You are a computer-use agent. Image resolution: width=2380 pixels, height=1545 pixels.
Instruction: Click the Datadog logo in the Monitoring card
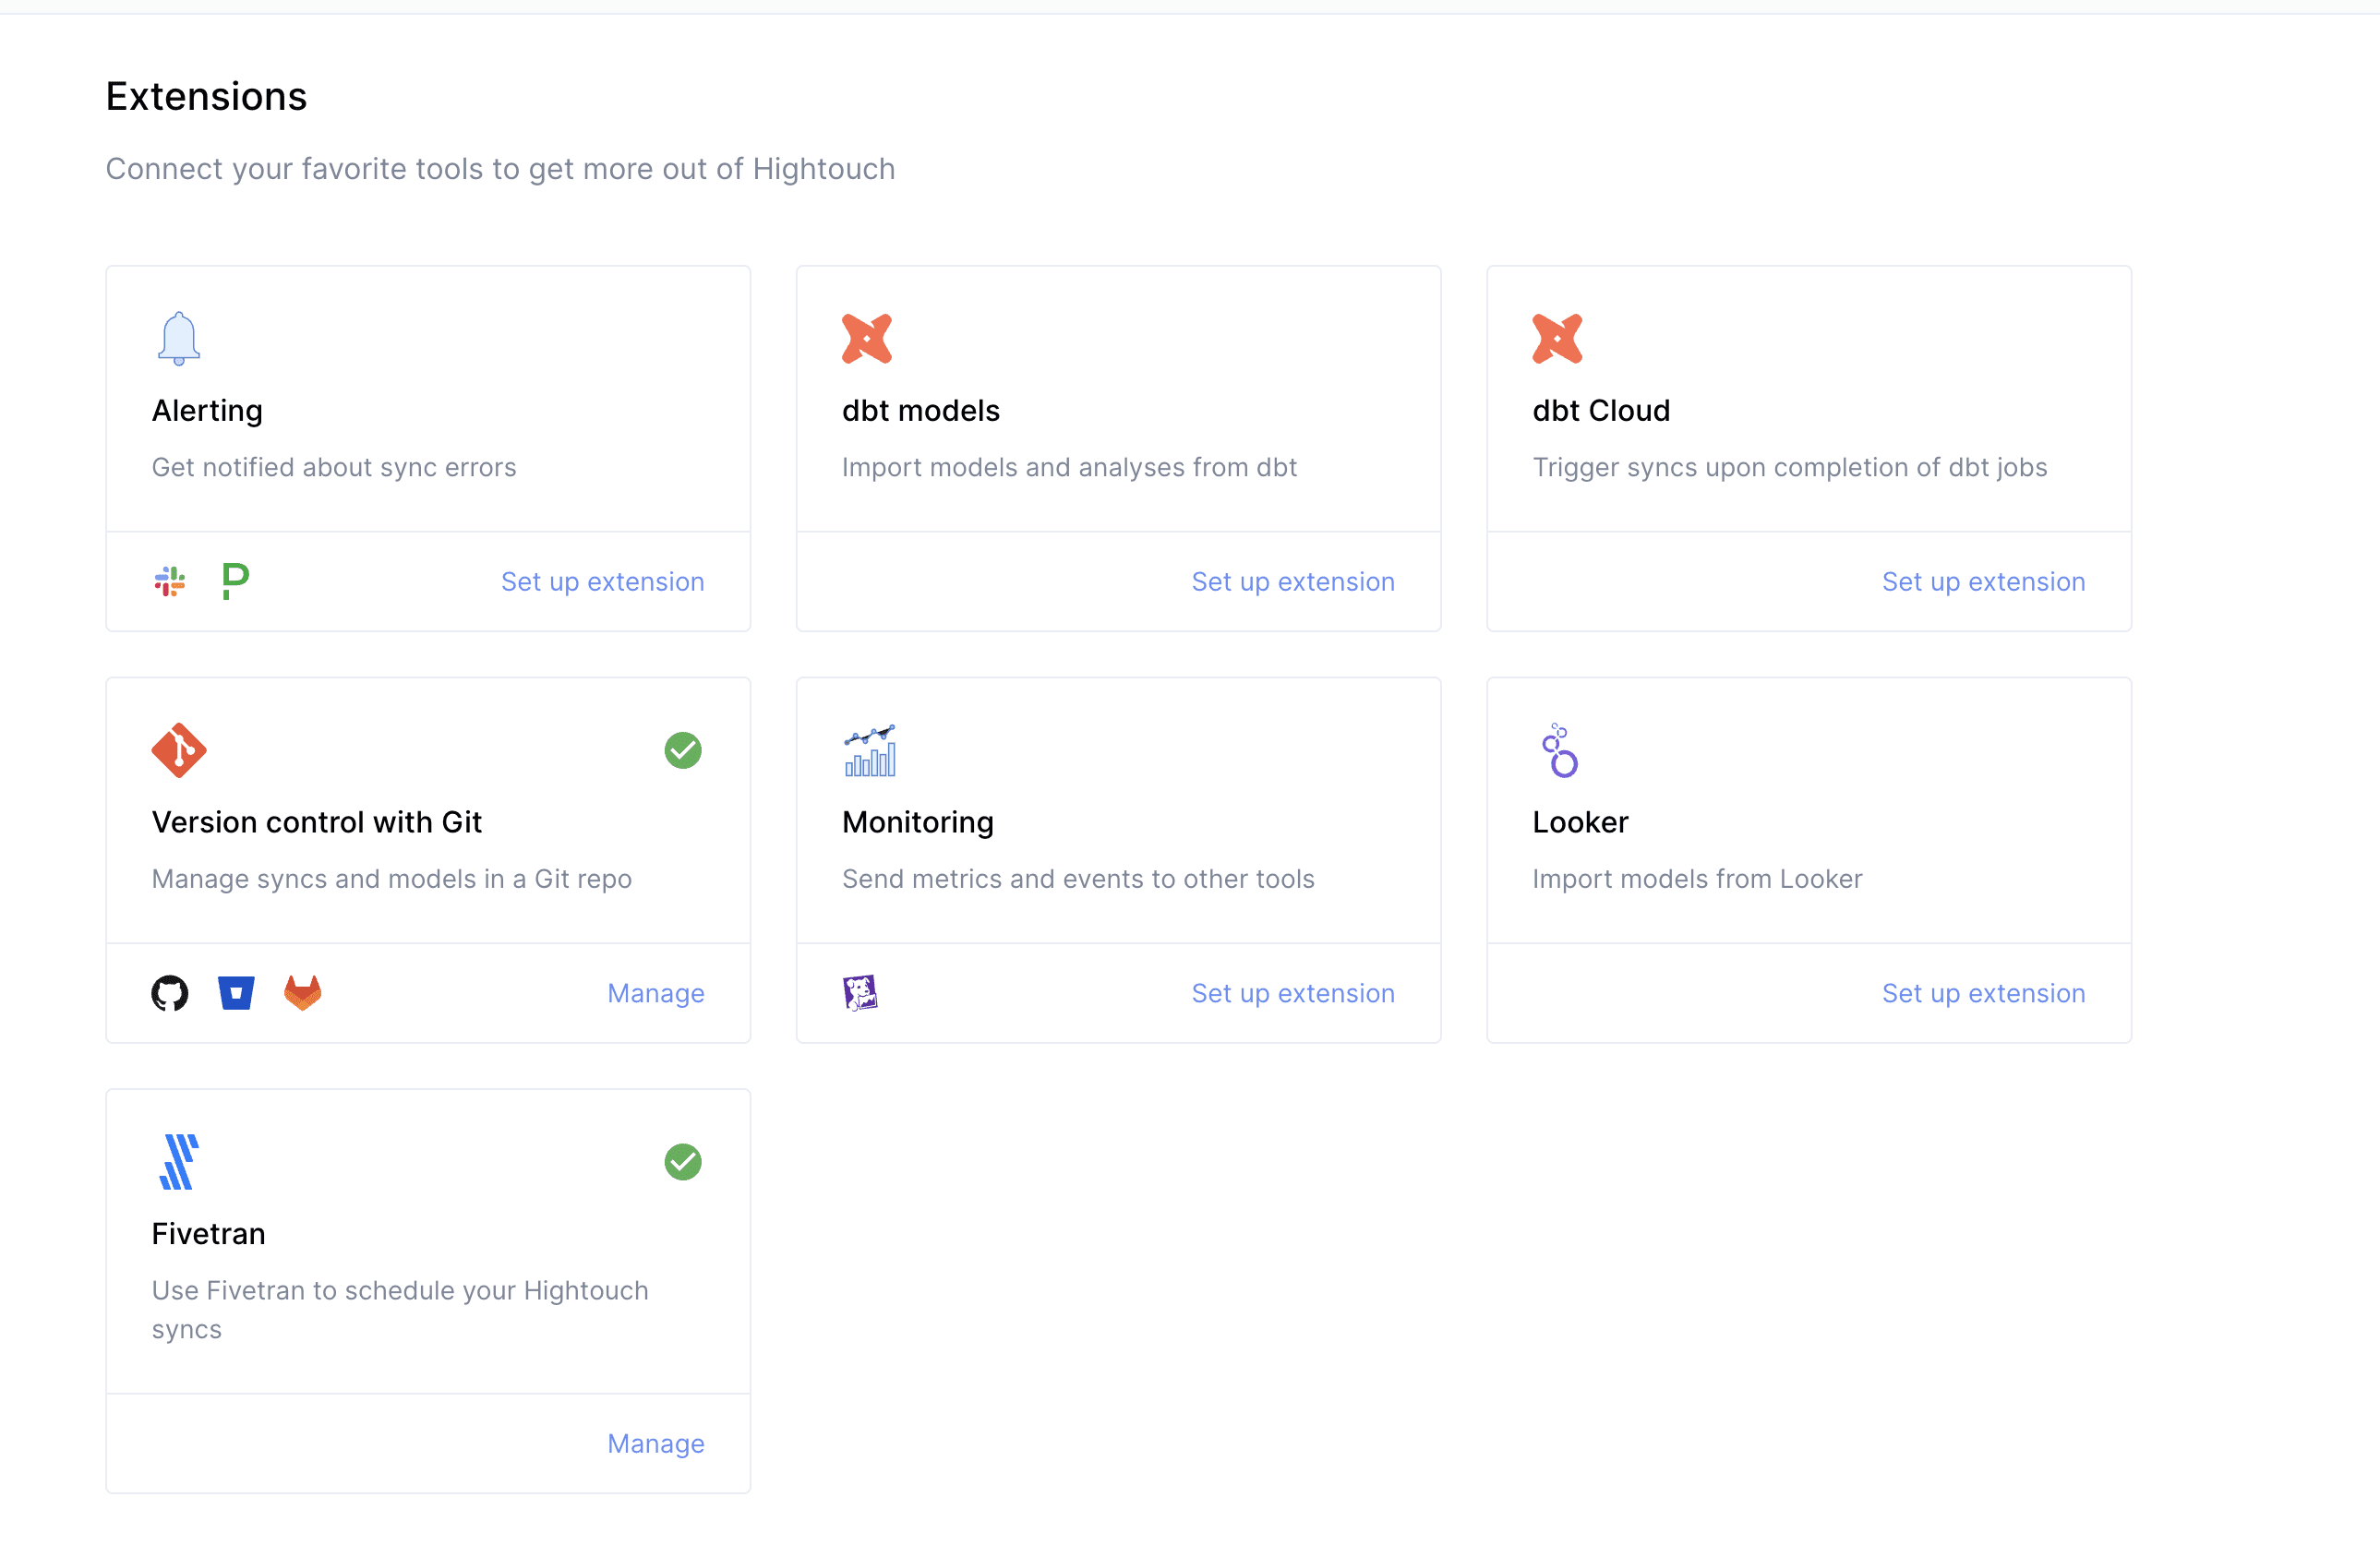(860, 993)
